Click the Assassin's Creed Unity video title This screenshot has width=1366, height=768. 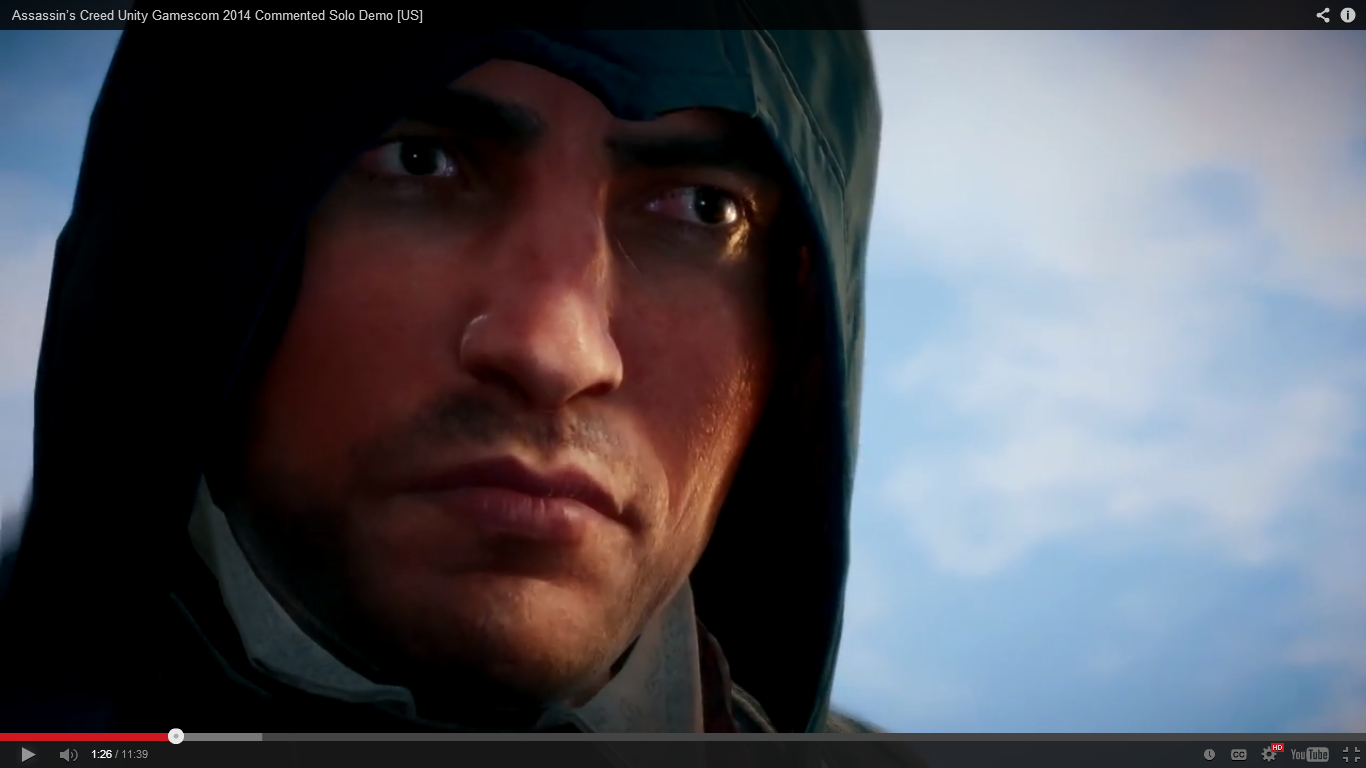coord(217,16)
